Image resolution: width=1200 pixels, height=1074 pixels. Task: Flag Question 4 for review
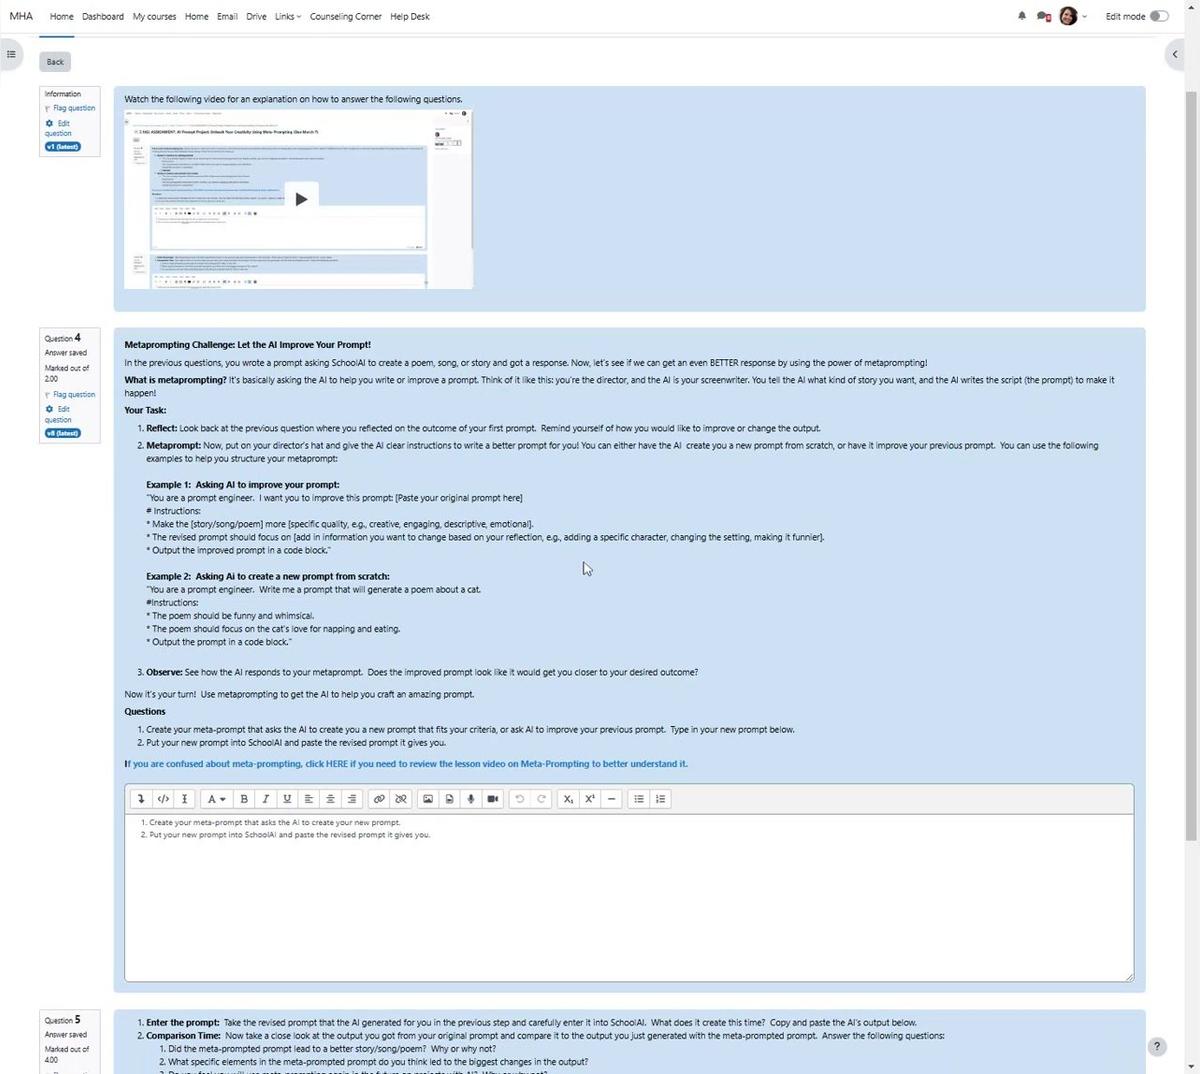[x=72, y=394]
